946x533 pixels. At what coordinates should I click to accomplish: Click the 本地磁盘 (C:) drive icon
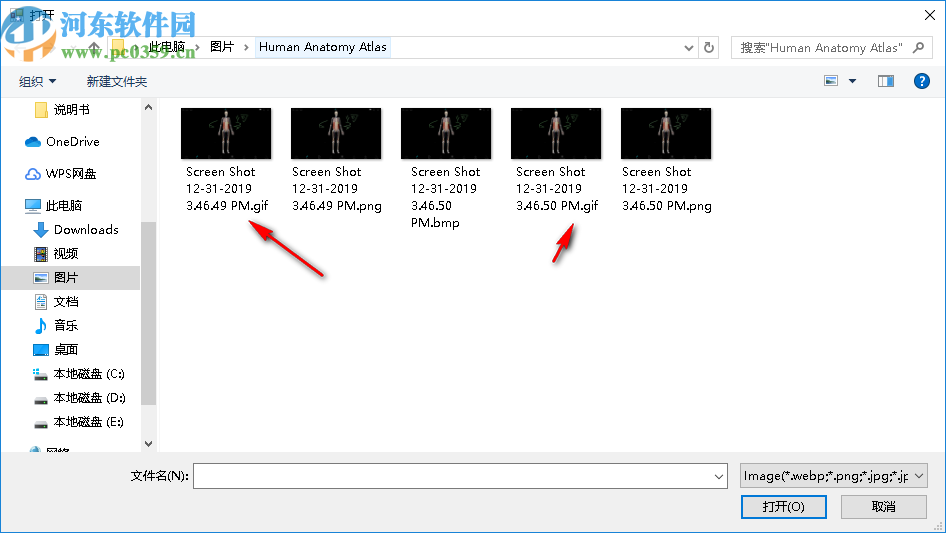point(40,375)
